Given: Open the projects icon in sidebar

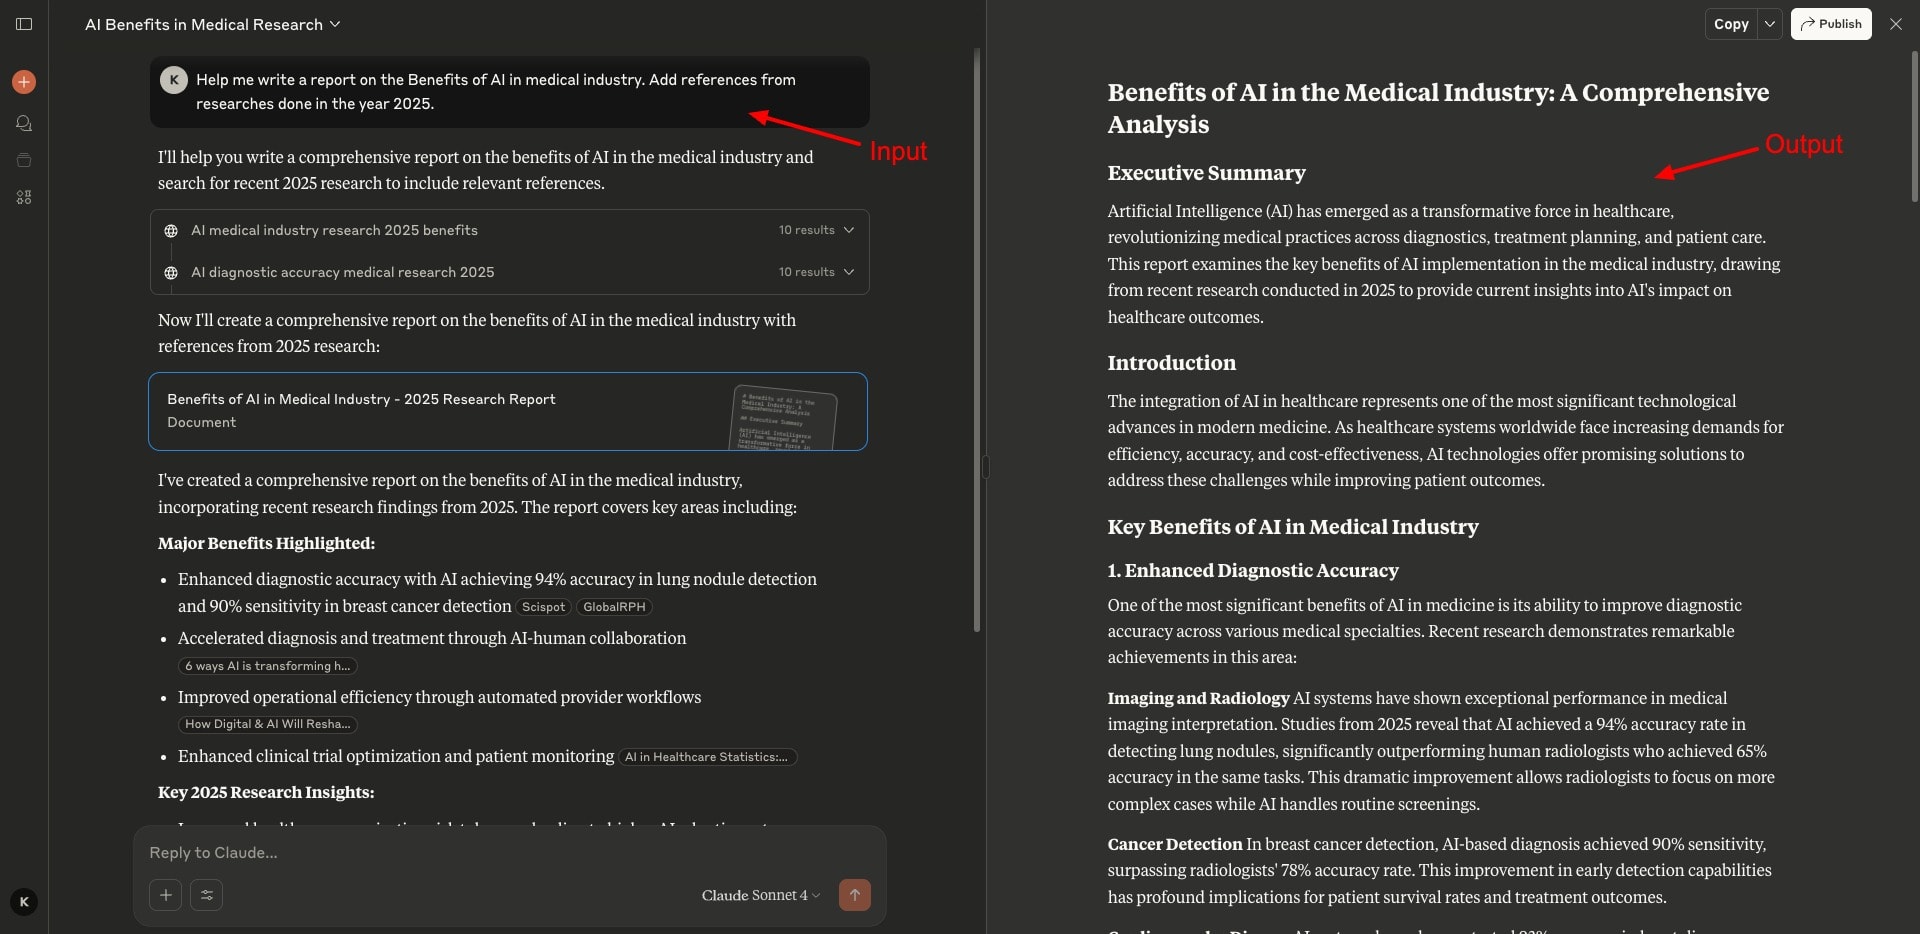Looking at the screenshot, I should click(x=24, y=160).
